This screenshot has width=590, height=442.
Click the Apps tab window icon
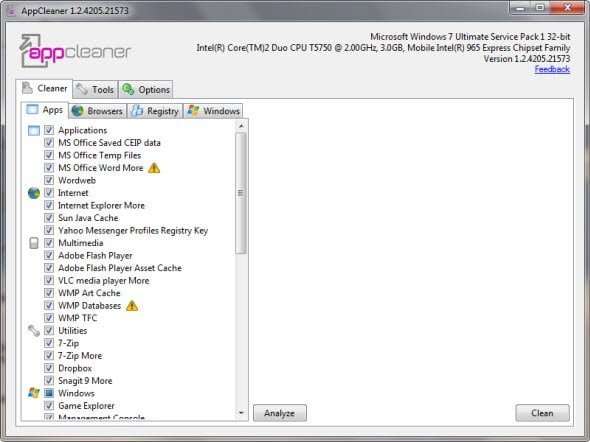32,109
